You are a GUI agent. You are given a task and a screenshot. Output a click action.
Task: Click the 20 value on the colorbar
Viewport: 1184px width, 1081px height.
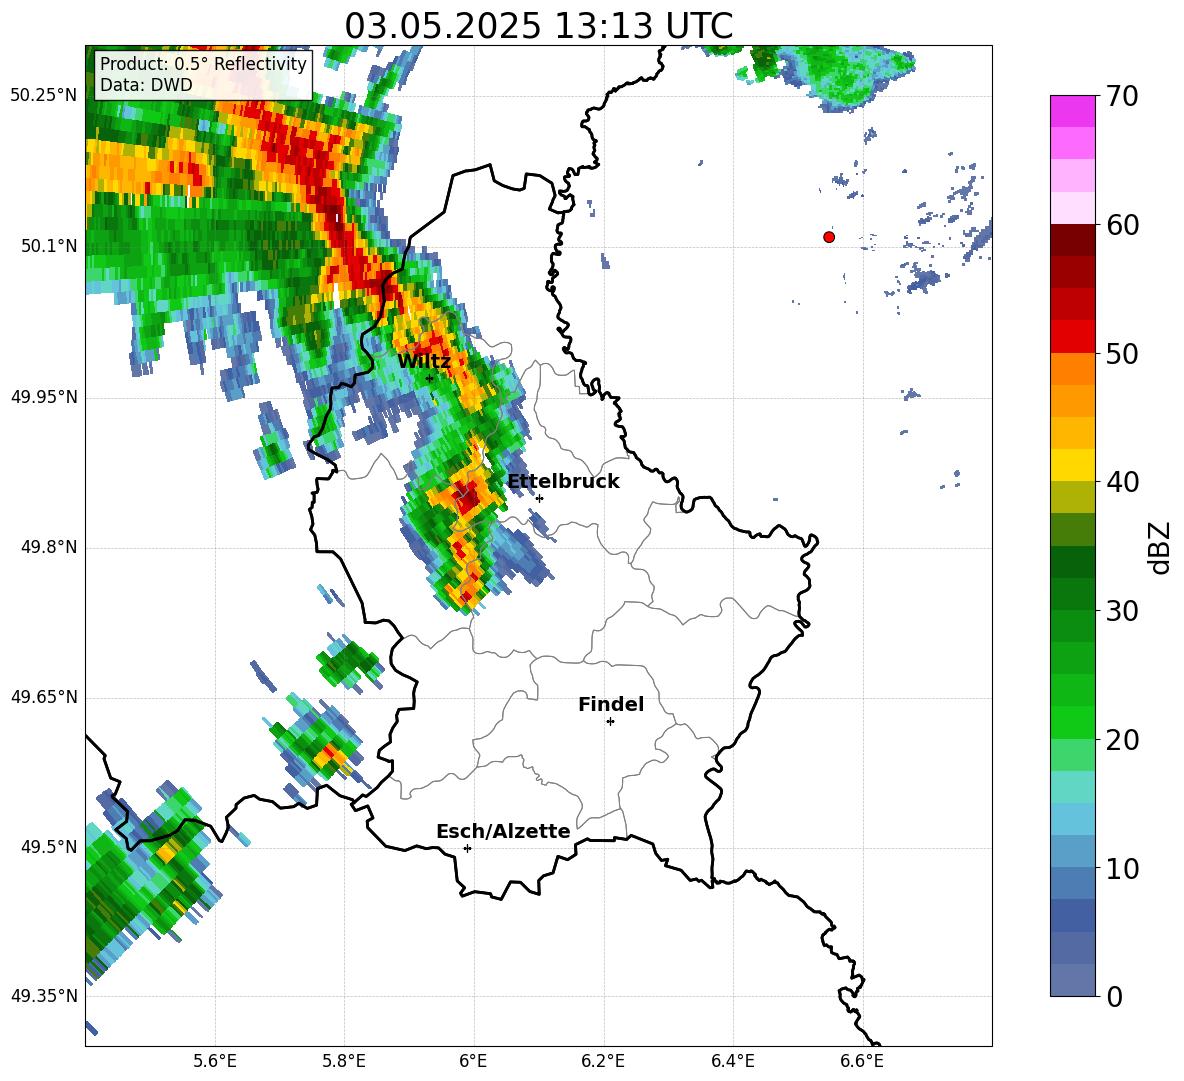coord(1123,741)
